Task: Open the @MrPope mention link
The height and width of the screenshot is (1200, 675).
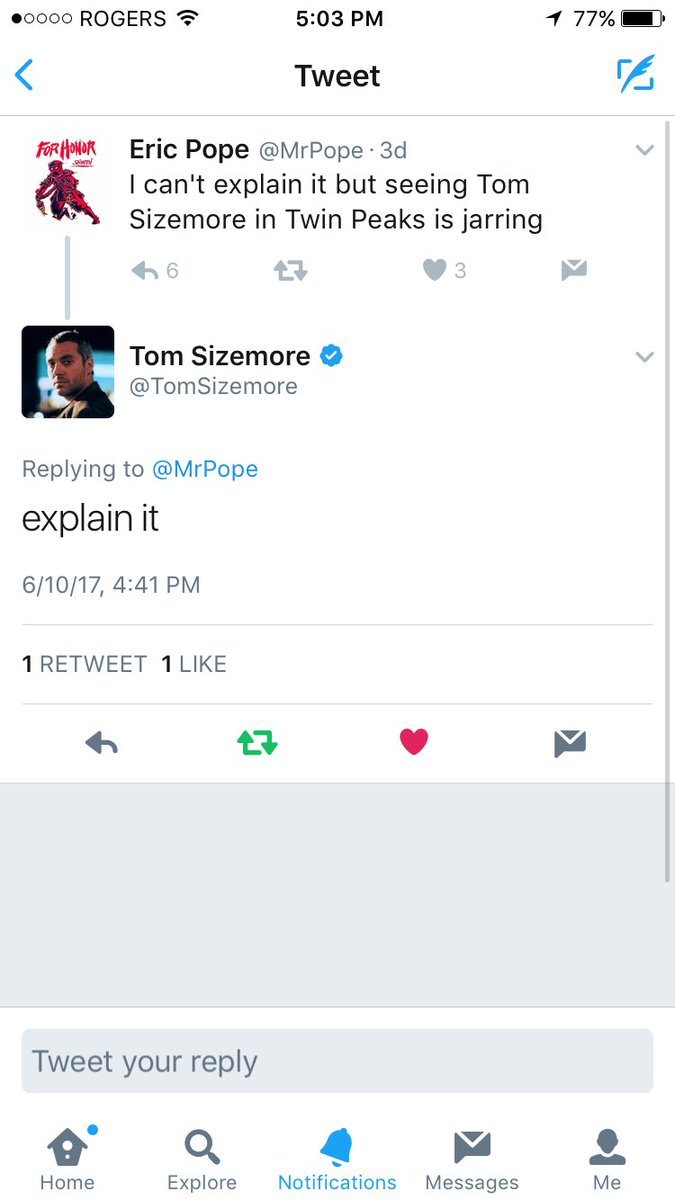Action: pos(204,469)
